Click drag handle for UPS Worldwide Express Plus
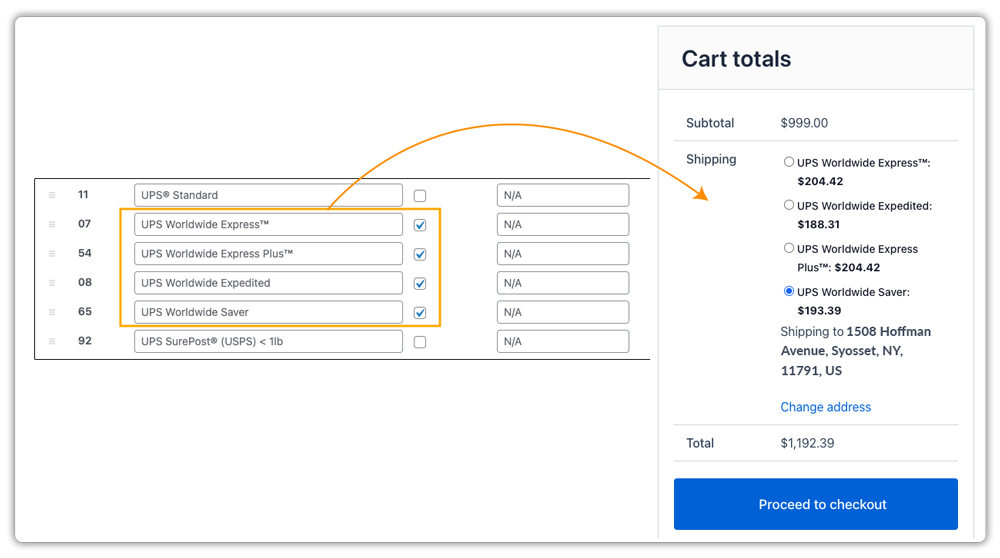The height and width of the screenshot is (558, 1000). pos(52,254)
